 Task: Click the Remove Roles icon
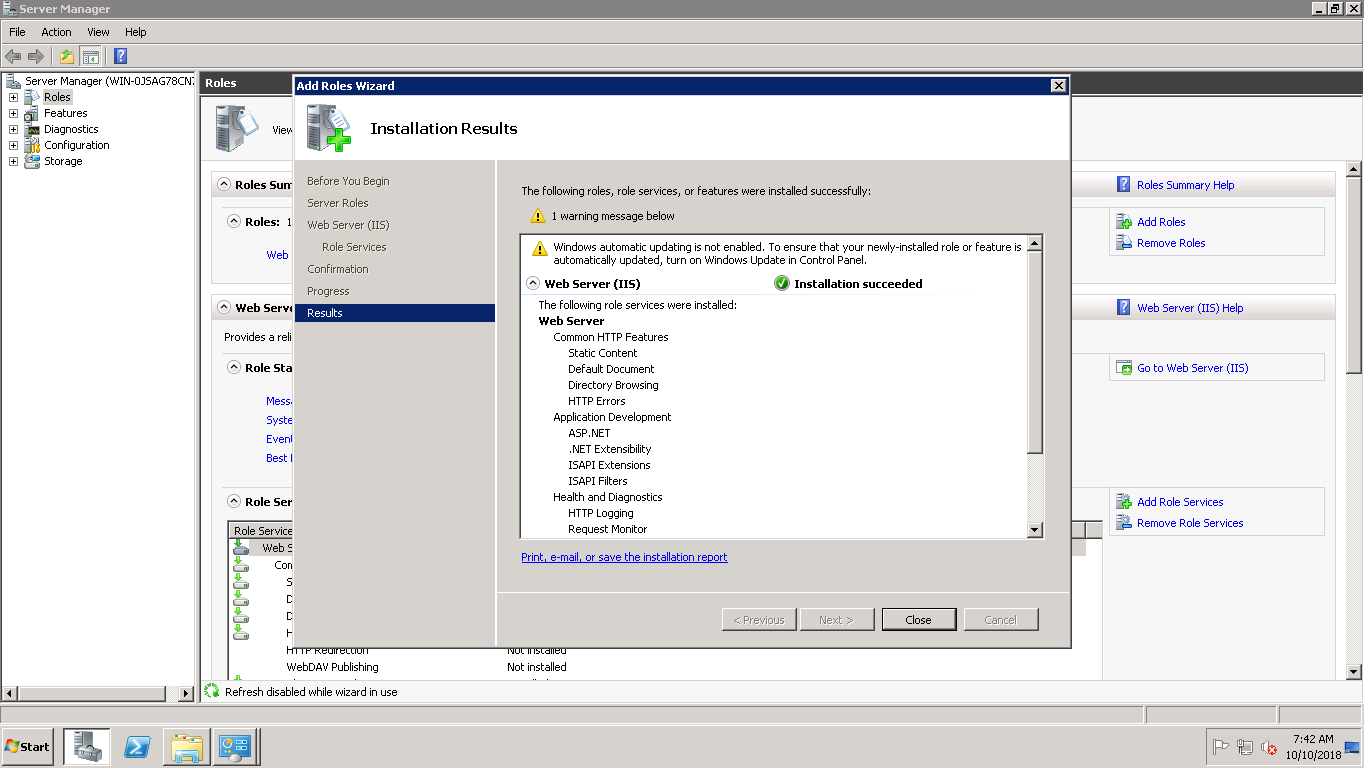(1124, 243)
